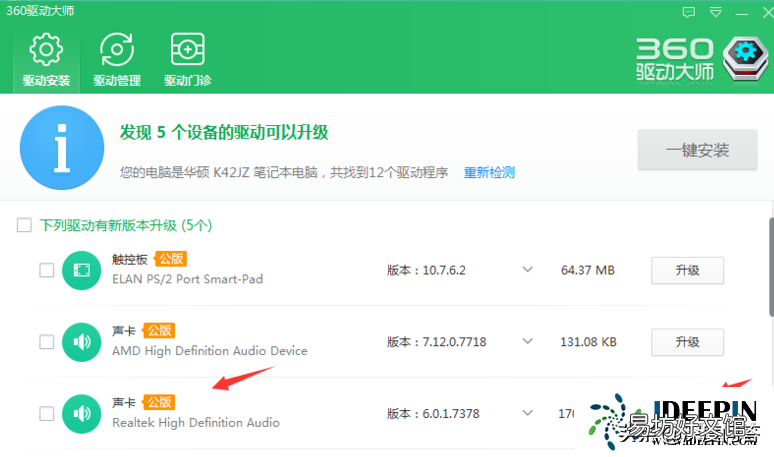Tick the AMD High Definition Audio checkbox

[x=46, y=342]
